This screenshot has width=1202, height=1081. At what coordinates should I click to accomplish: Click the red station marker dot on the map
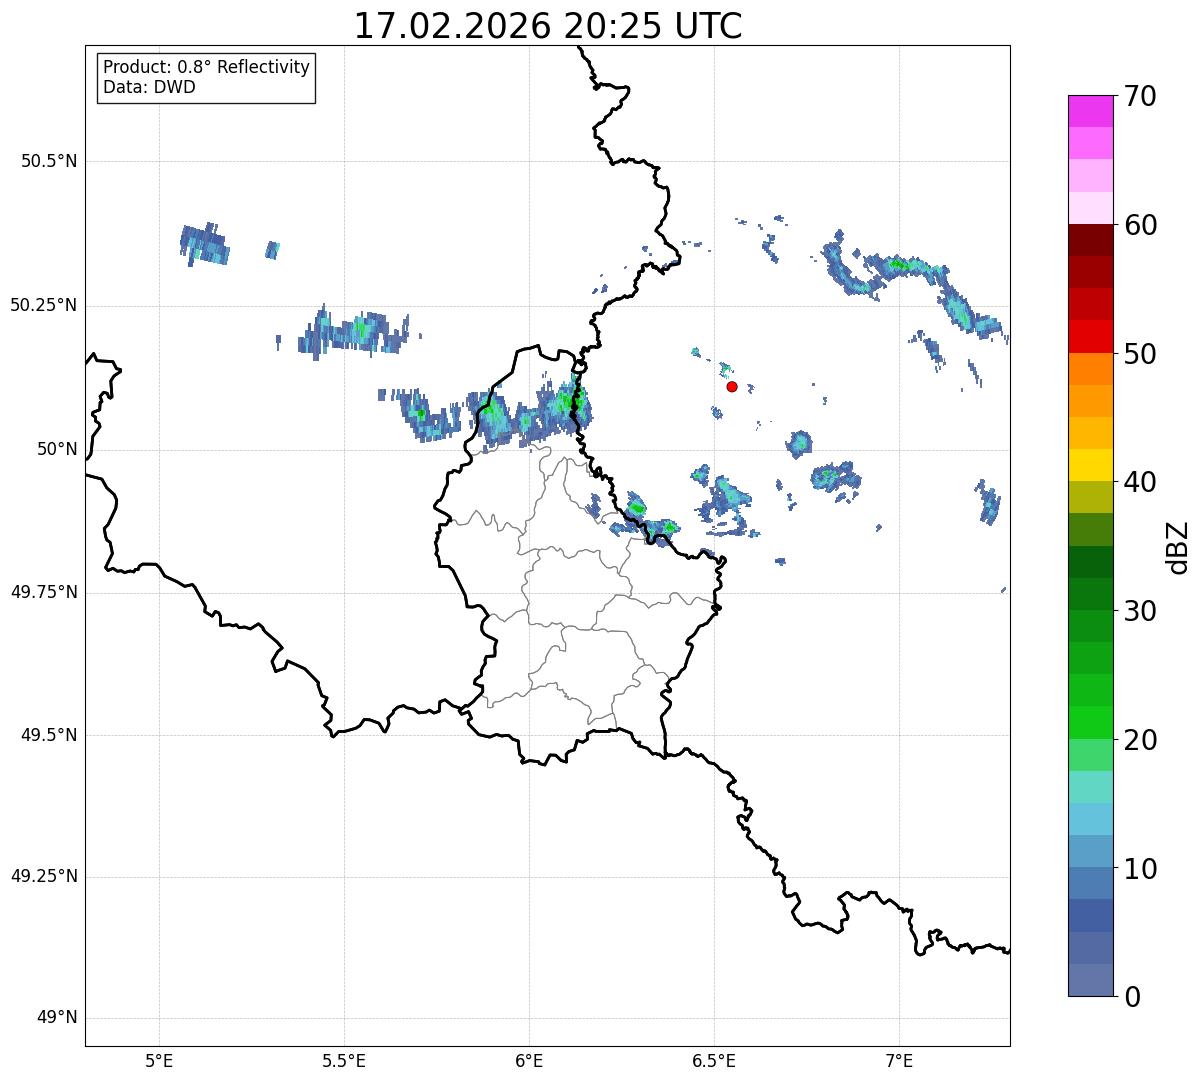tap(732, 386)
